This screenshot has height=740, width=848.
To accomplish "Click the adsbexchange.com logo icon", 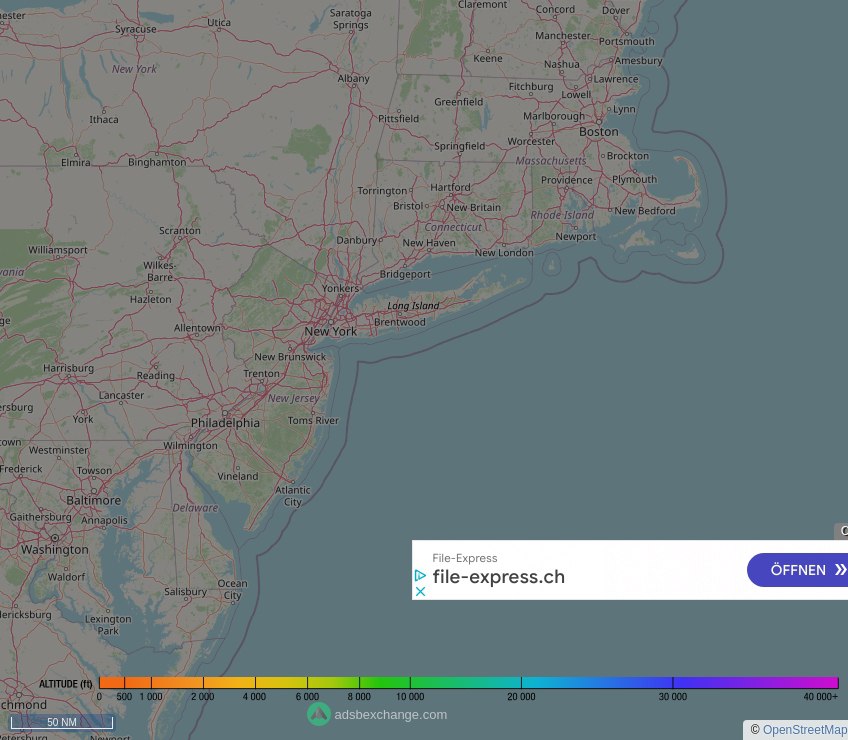I will pyautogui.click(x=319, y=714).
